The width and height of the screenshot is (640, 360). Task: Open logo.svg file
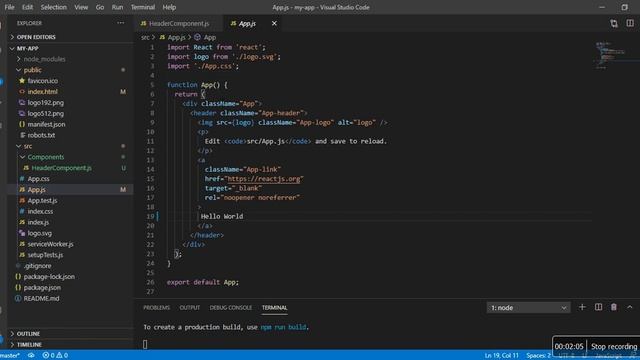[40, 233]
